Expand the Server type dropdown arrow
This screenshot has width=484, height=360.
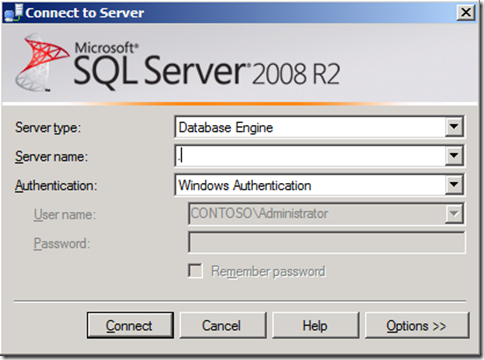click(454, 127)
